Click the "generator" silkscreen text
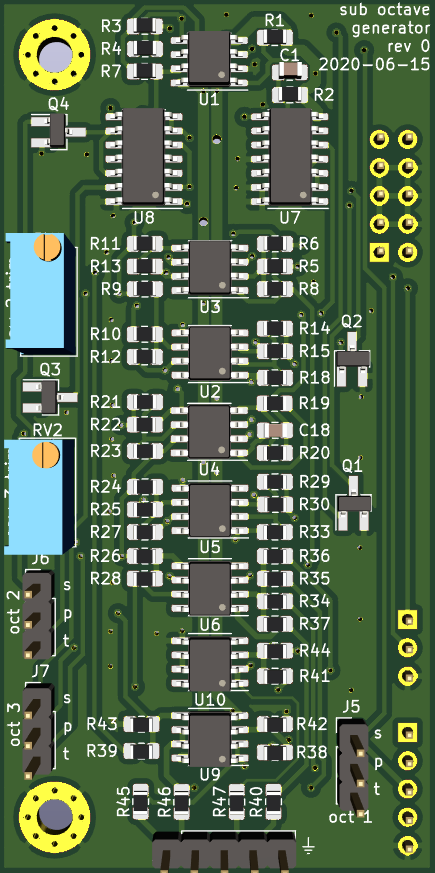The image size is (435, 873). tap(391, 28)
